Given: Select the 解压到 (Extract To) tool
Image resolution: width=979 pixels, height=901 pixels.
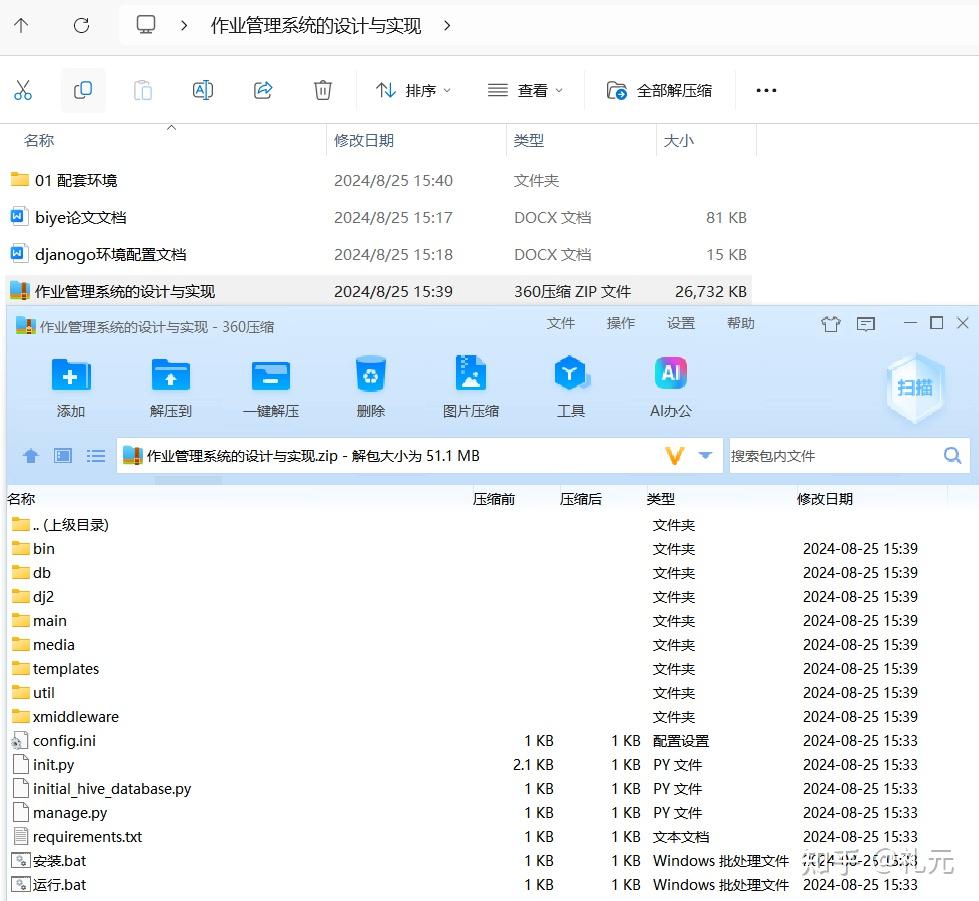Looking at the screenshot, I should [x=170, y=385].
